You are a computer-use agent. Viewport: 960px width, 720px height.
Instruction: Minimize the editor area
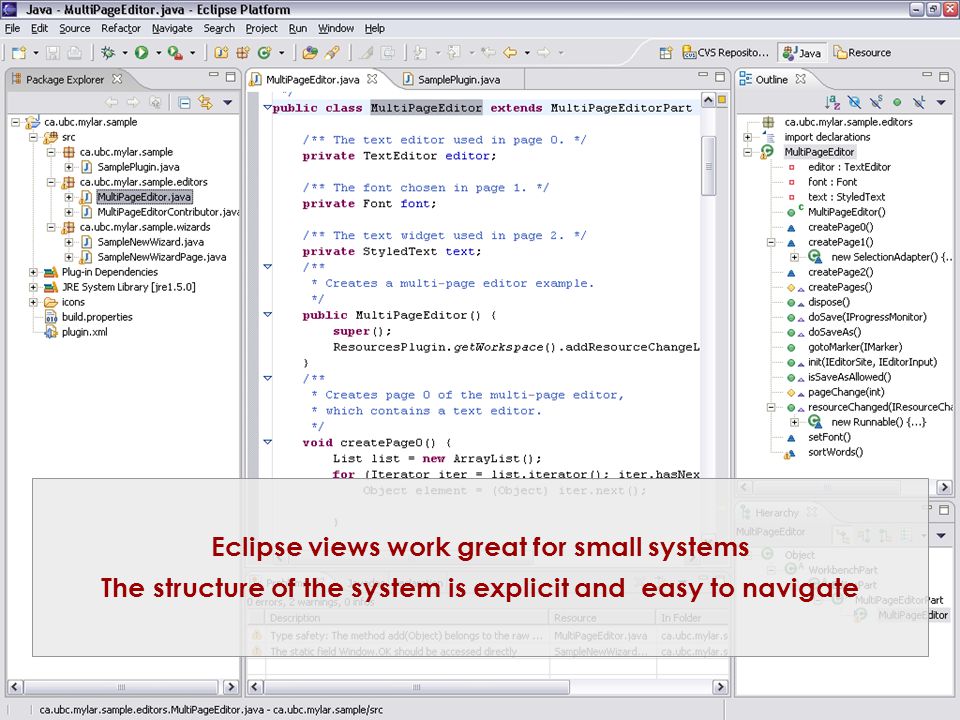point(703,75)
